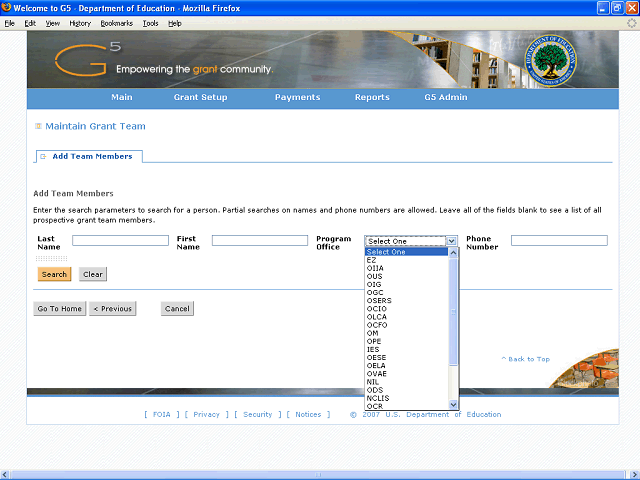640x480 pixels.
Task: Open the Notices footer link
Action: pos(308,414)
